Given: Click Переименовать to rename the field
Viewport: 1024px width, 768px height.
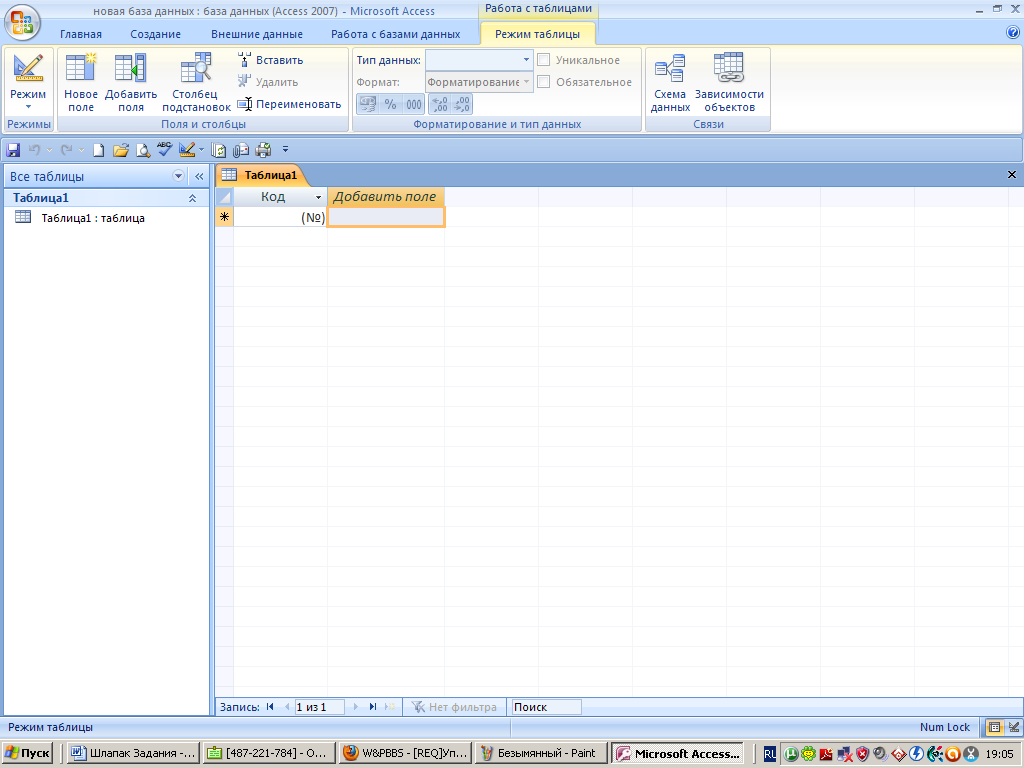Looking at the screenshot, I should coord(289,104).
